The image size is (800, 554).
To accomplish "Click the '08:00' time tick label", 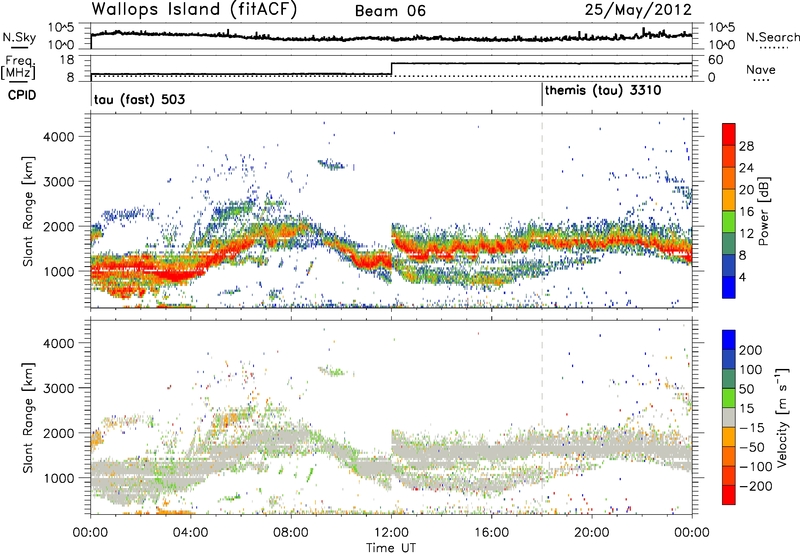I will click(291, 533).
